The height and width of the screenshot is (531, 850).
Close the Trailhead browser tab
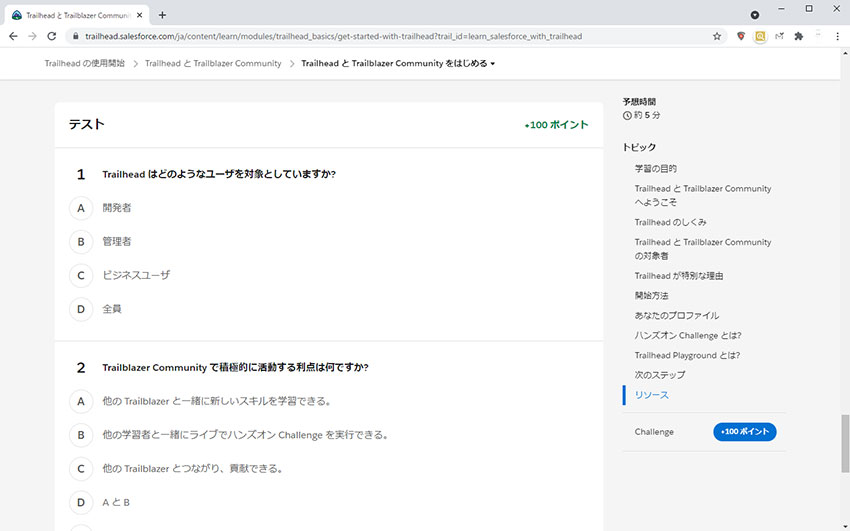tap(139, 15)
